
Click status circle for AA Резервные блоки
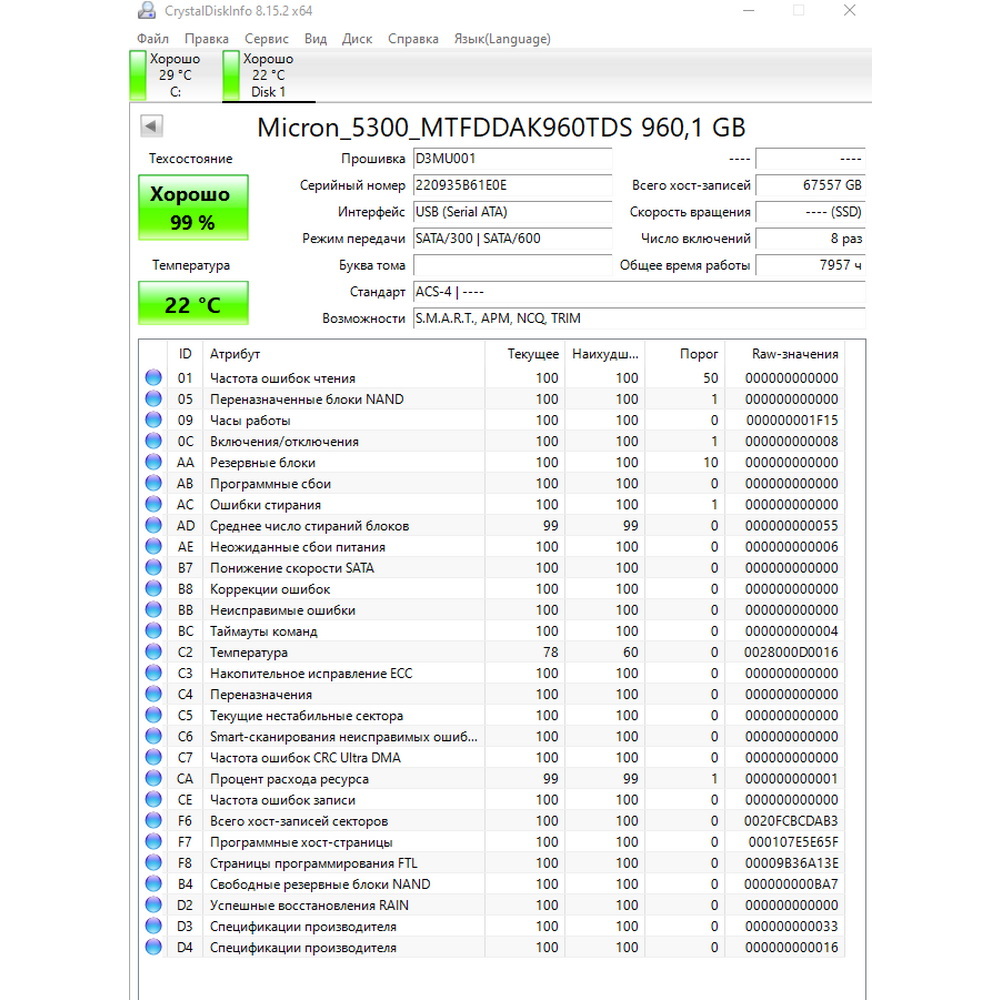(x=154, y=462)
